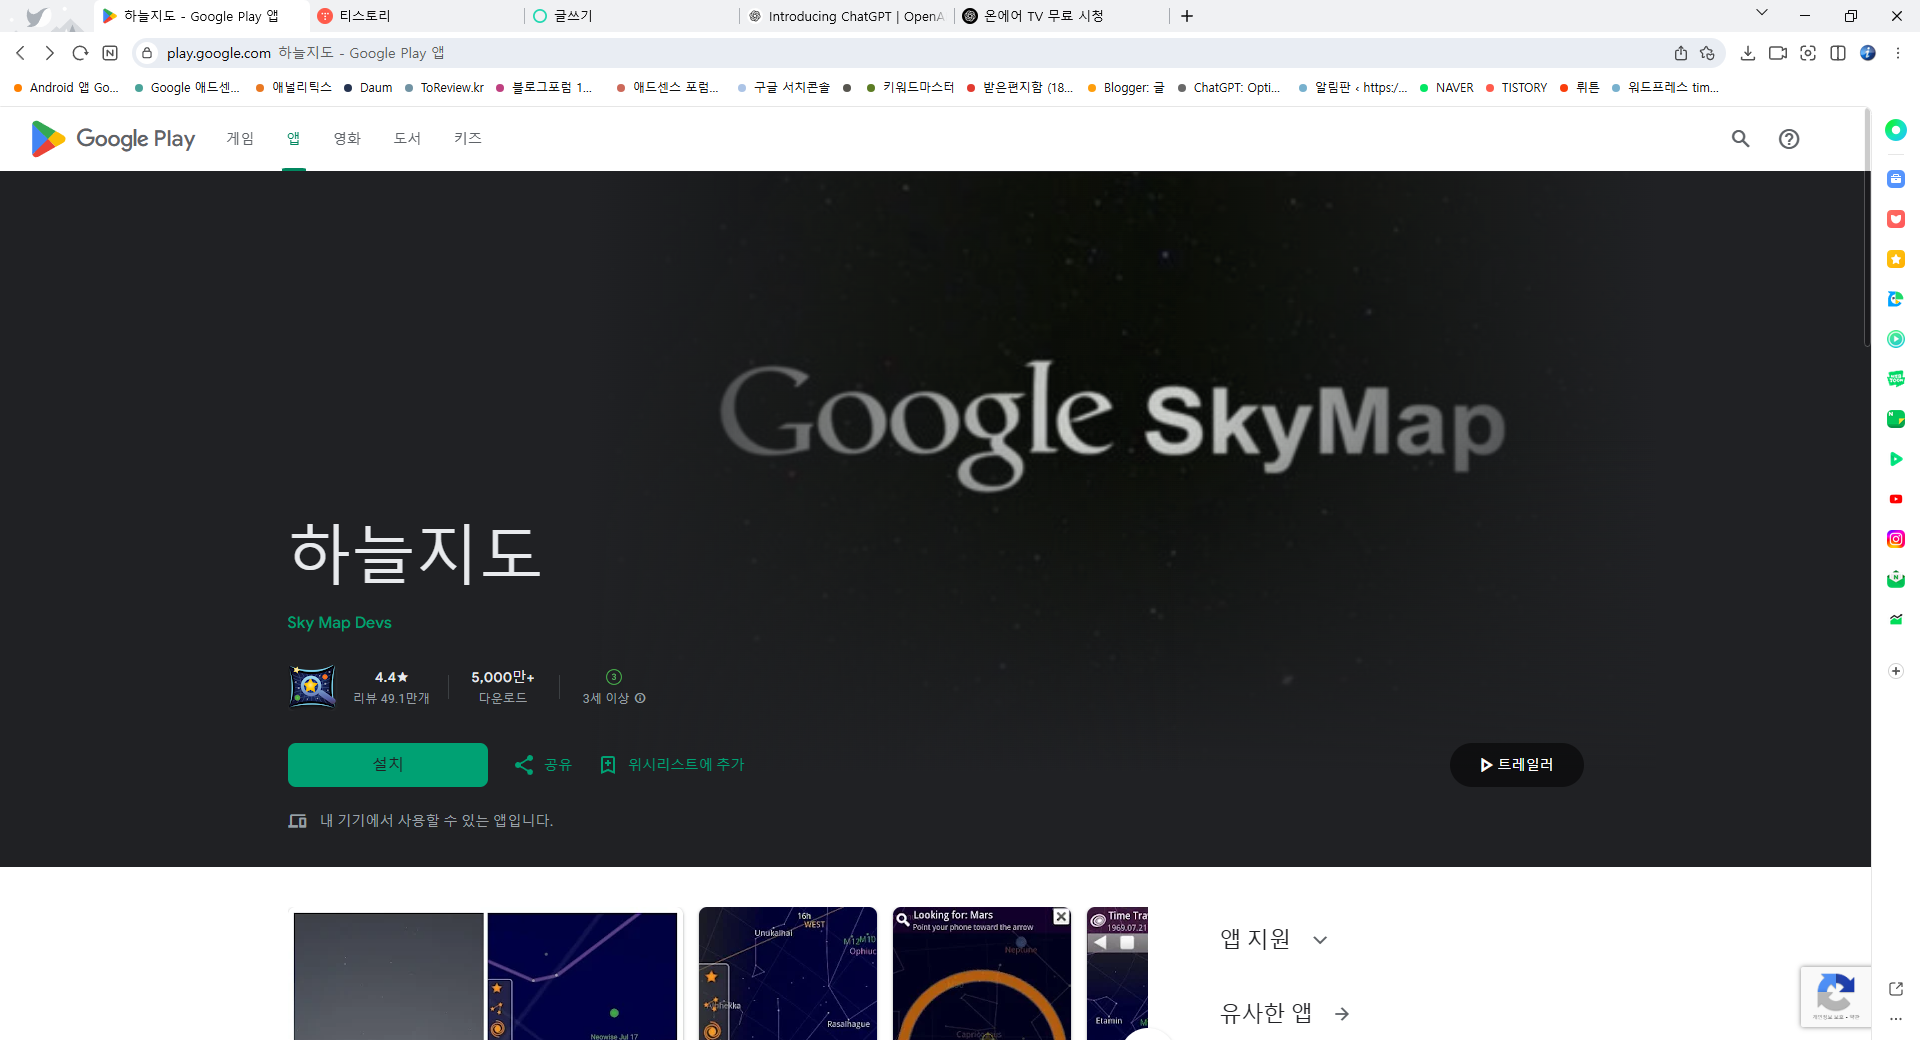The height and width of the screenshot is (1040, 1920).
Task: Open the red Pocket-style sidebar icon
Action: (1896, 219)
